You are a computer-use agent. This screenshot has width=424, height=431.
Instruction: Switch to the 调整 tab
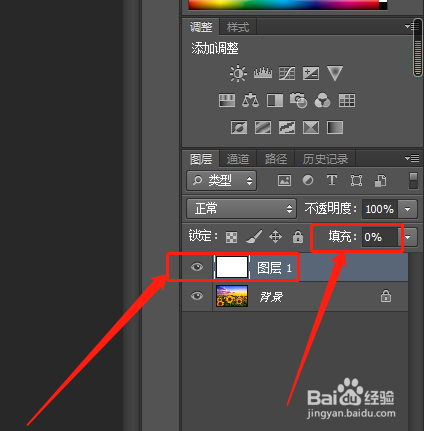[201, 27]
